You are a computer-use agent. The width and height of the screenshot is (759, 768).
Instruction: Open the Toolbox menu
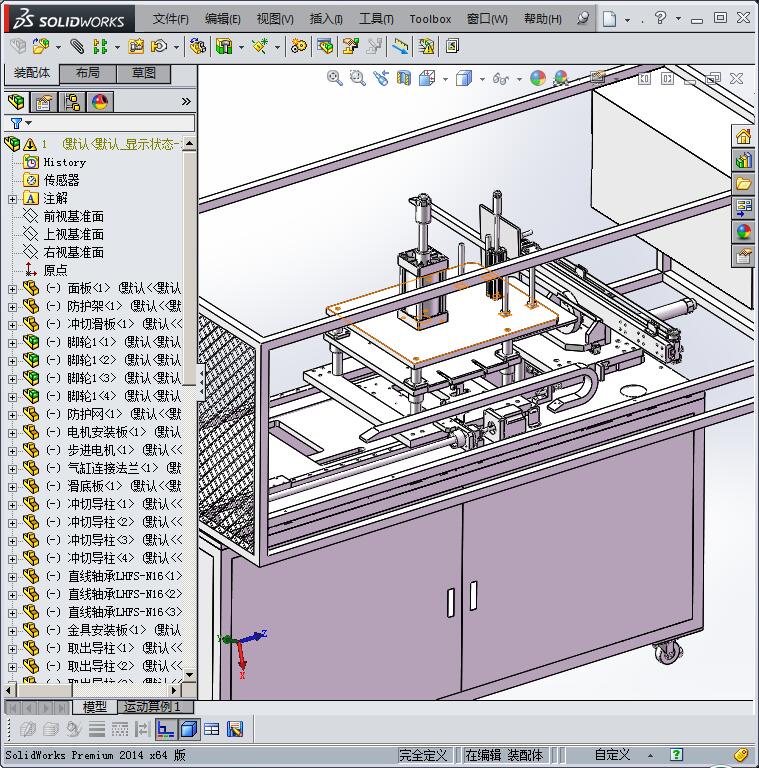pos(430,19)
